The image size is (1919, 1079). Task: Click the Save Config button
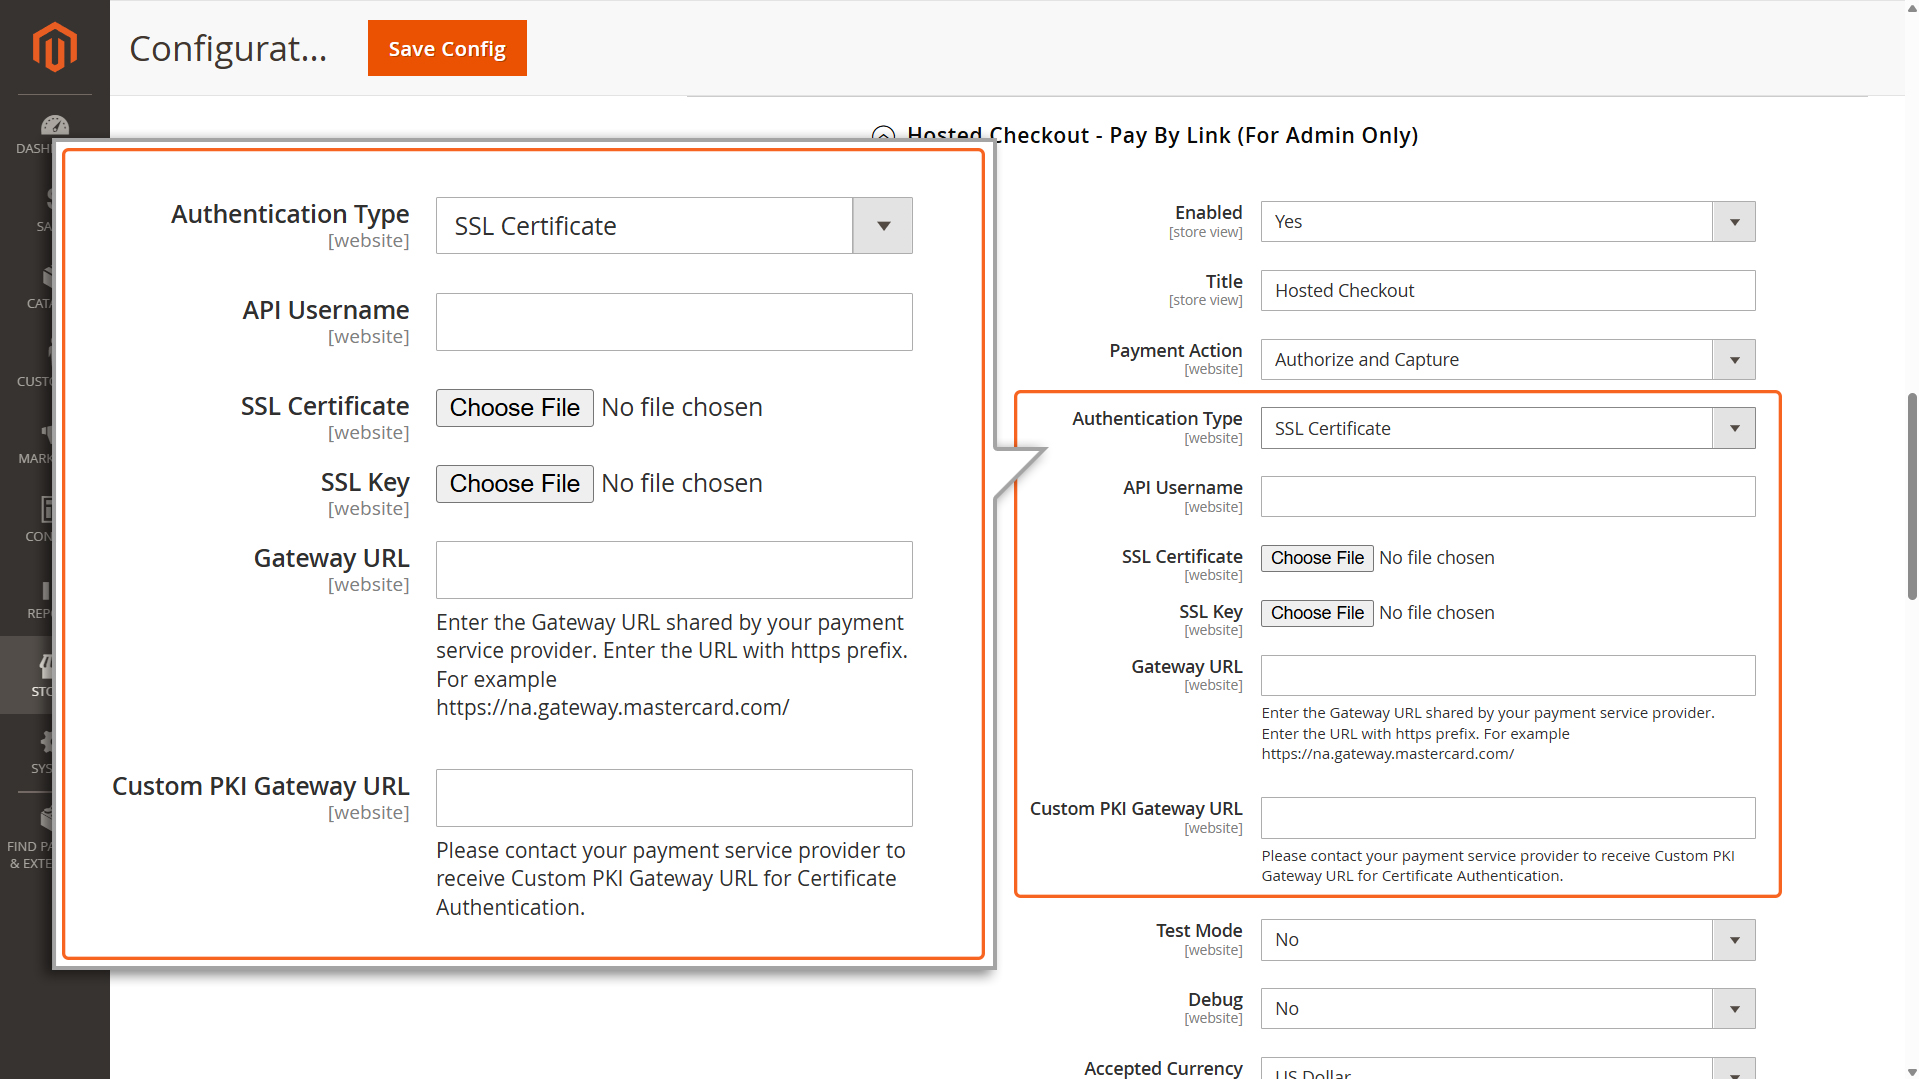click(447, 48)
